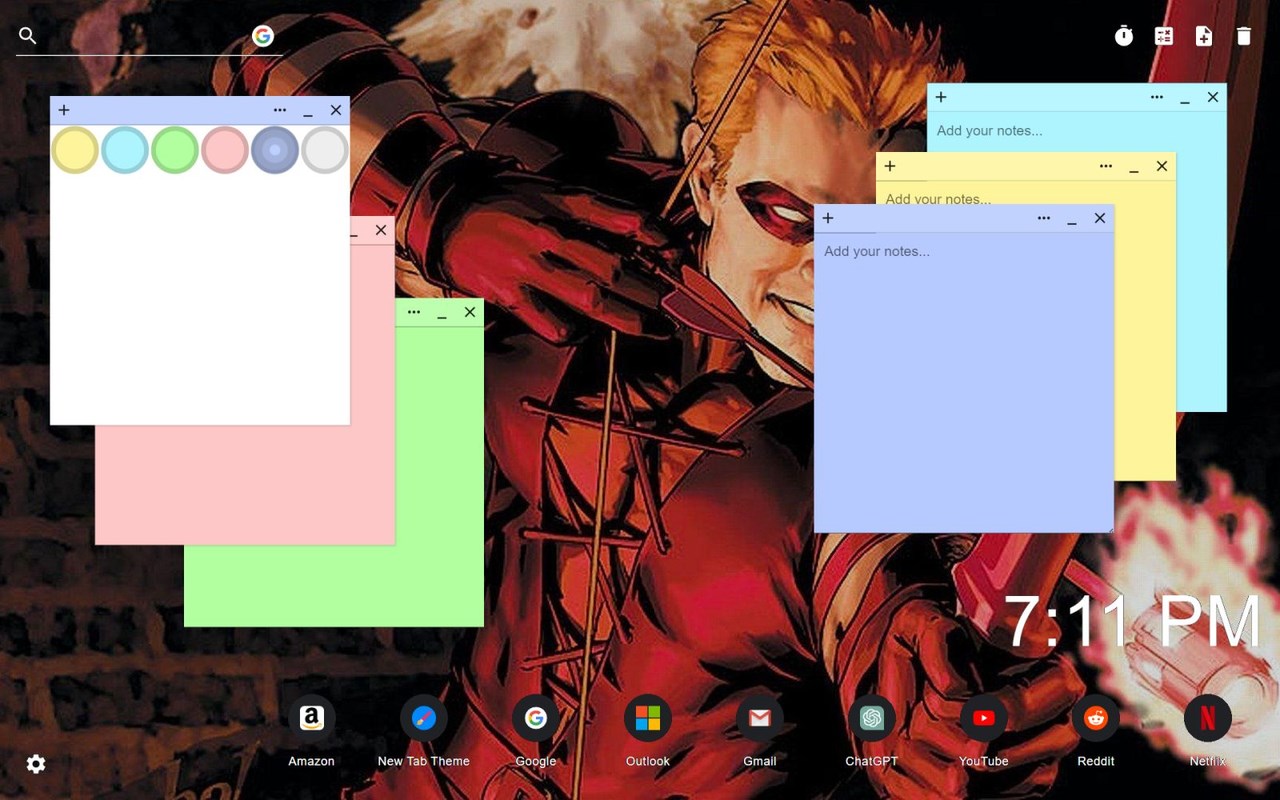Click the 7:11 PM clock
Screen dimensions: 1280x800
coord(1132,622)
